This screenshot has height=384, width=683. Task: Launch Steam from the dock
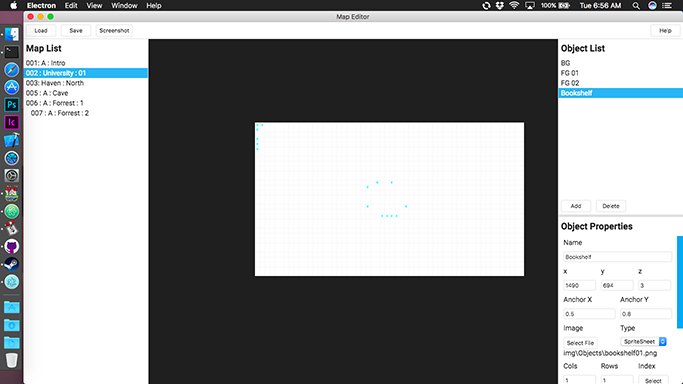click(12, 264)
